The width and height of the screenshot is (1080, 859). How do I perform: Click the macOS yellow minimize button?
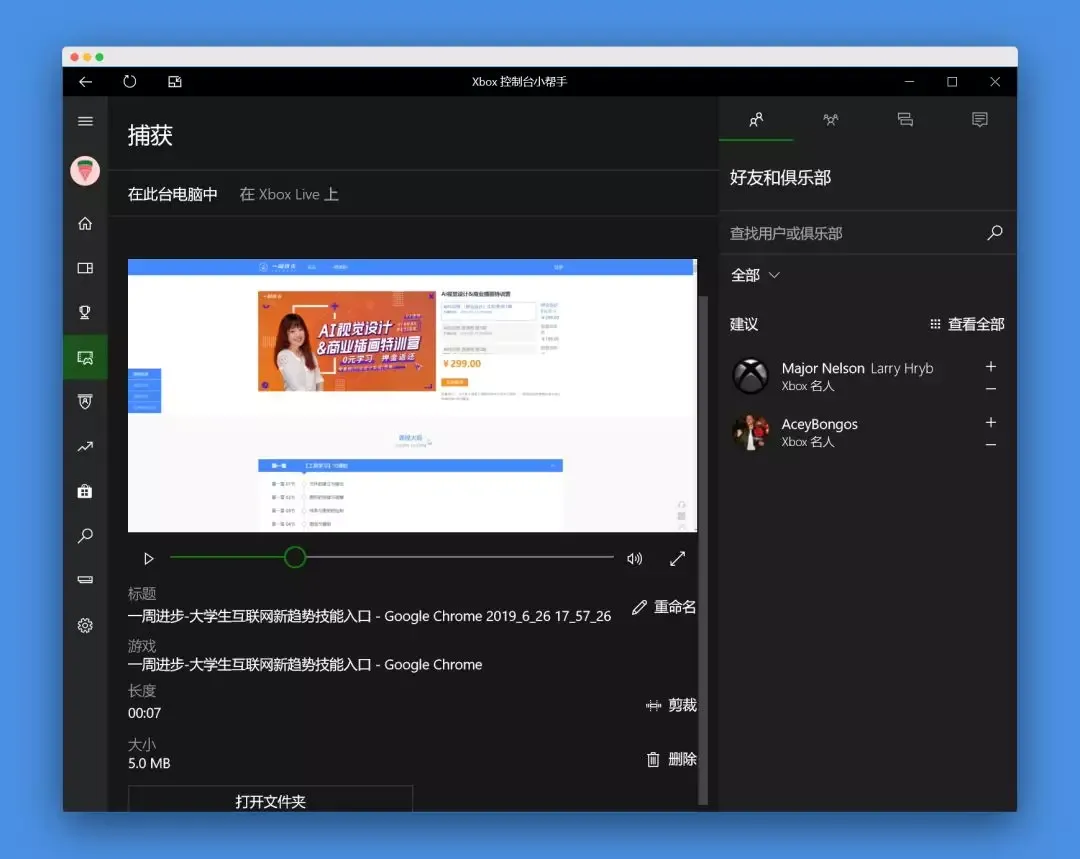point(87,57)
